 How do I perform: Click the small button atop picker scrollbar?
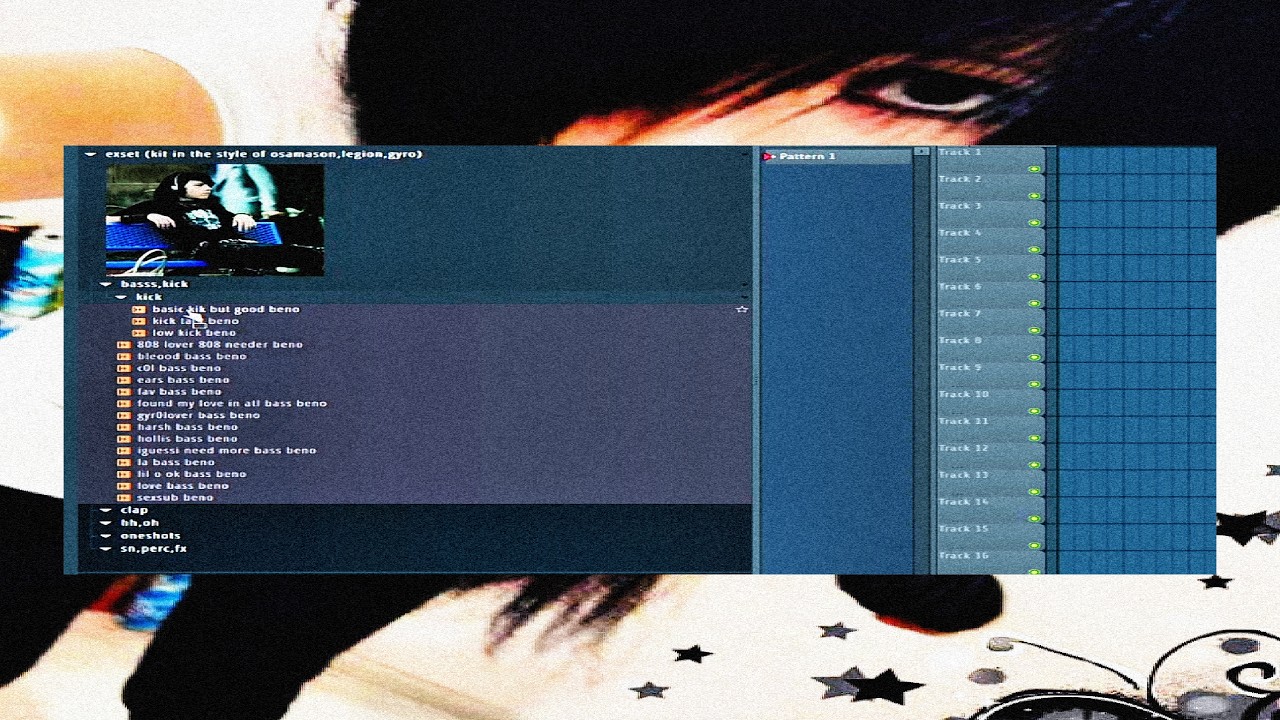[921, 153]
